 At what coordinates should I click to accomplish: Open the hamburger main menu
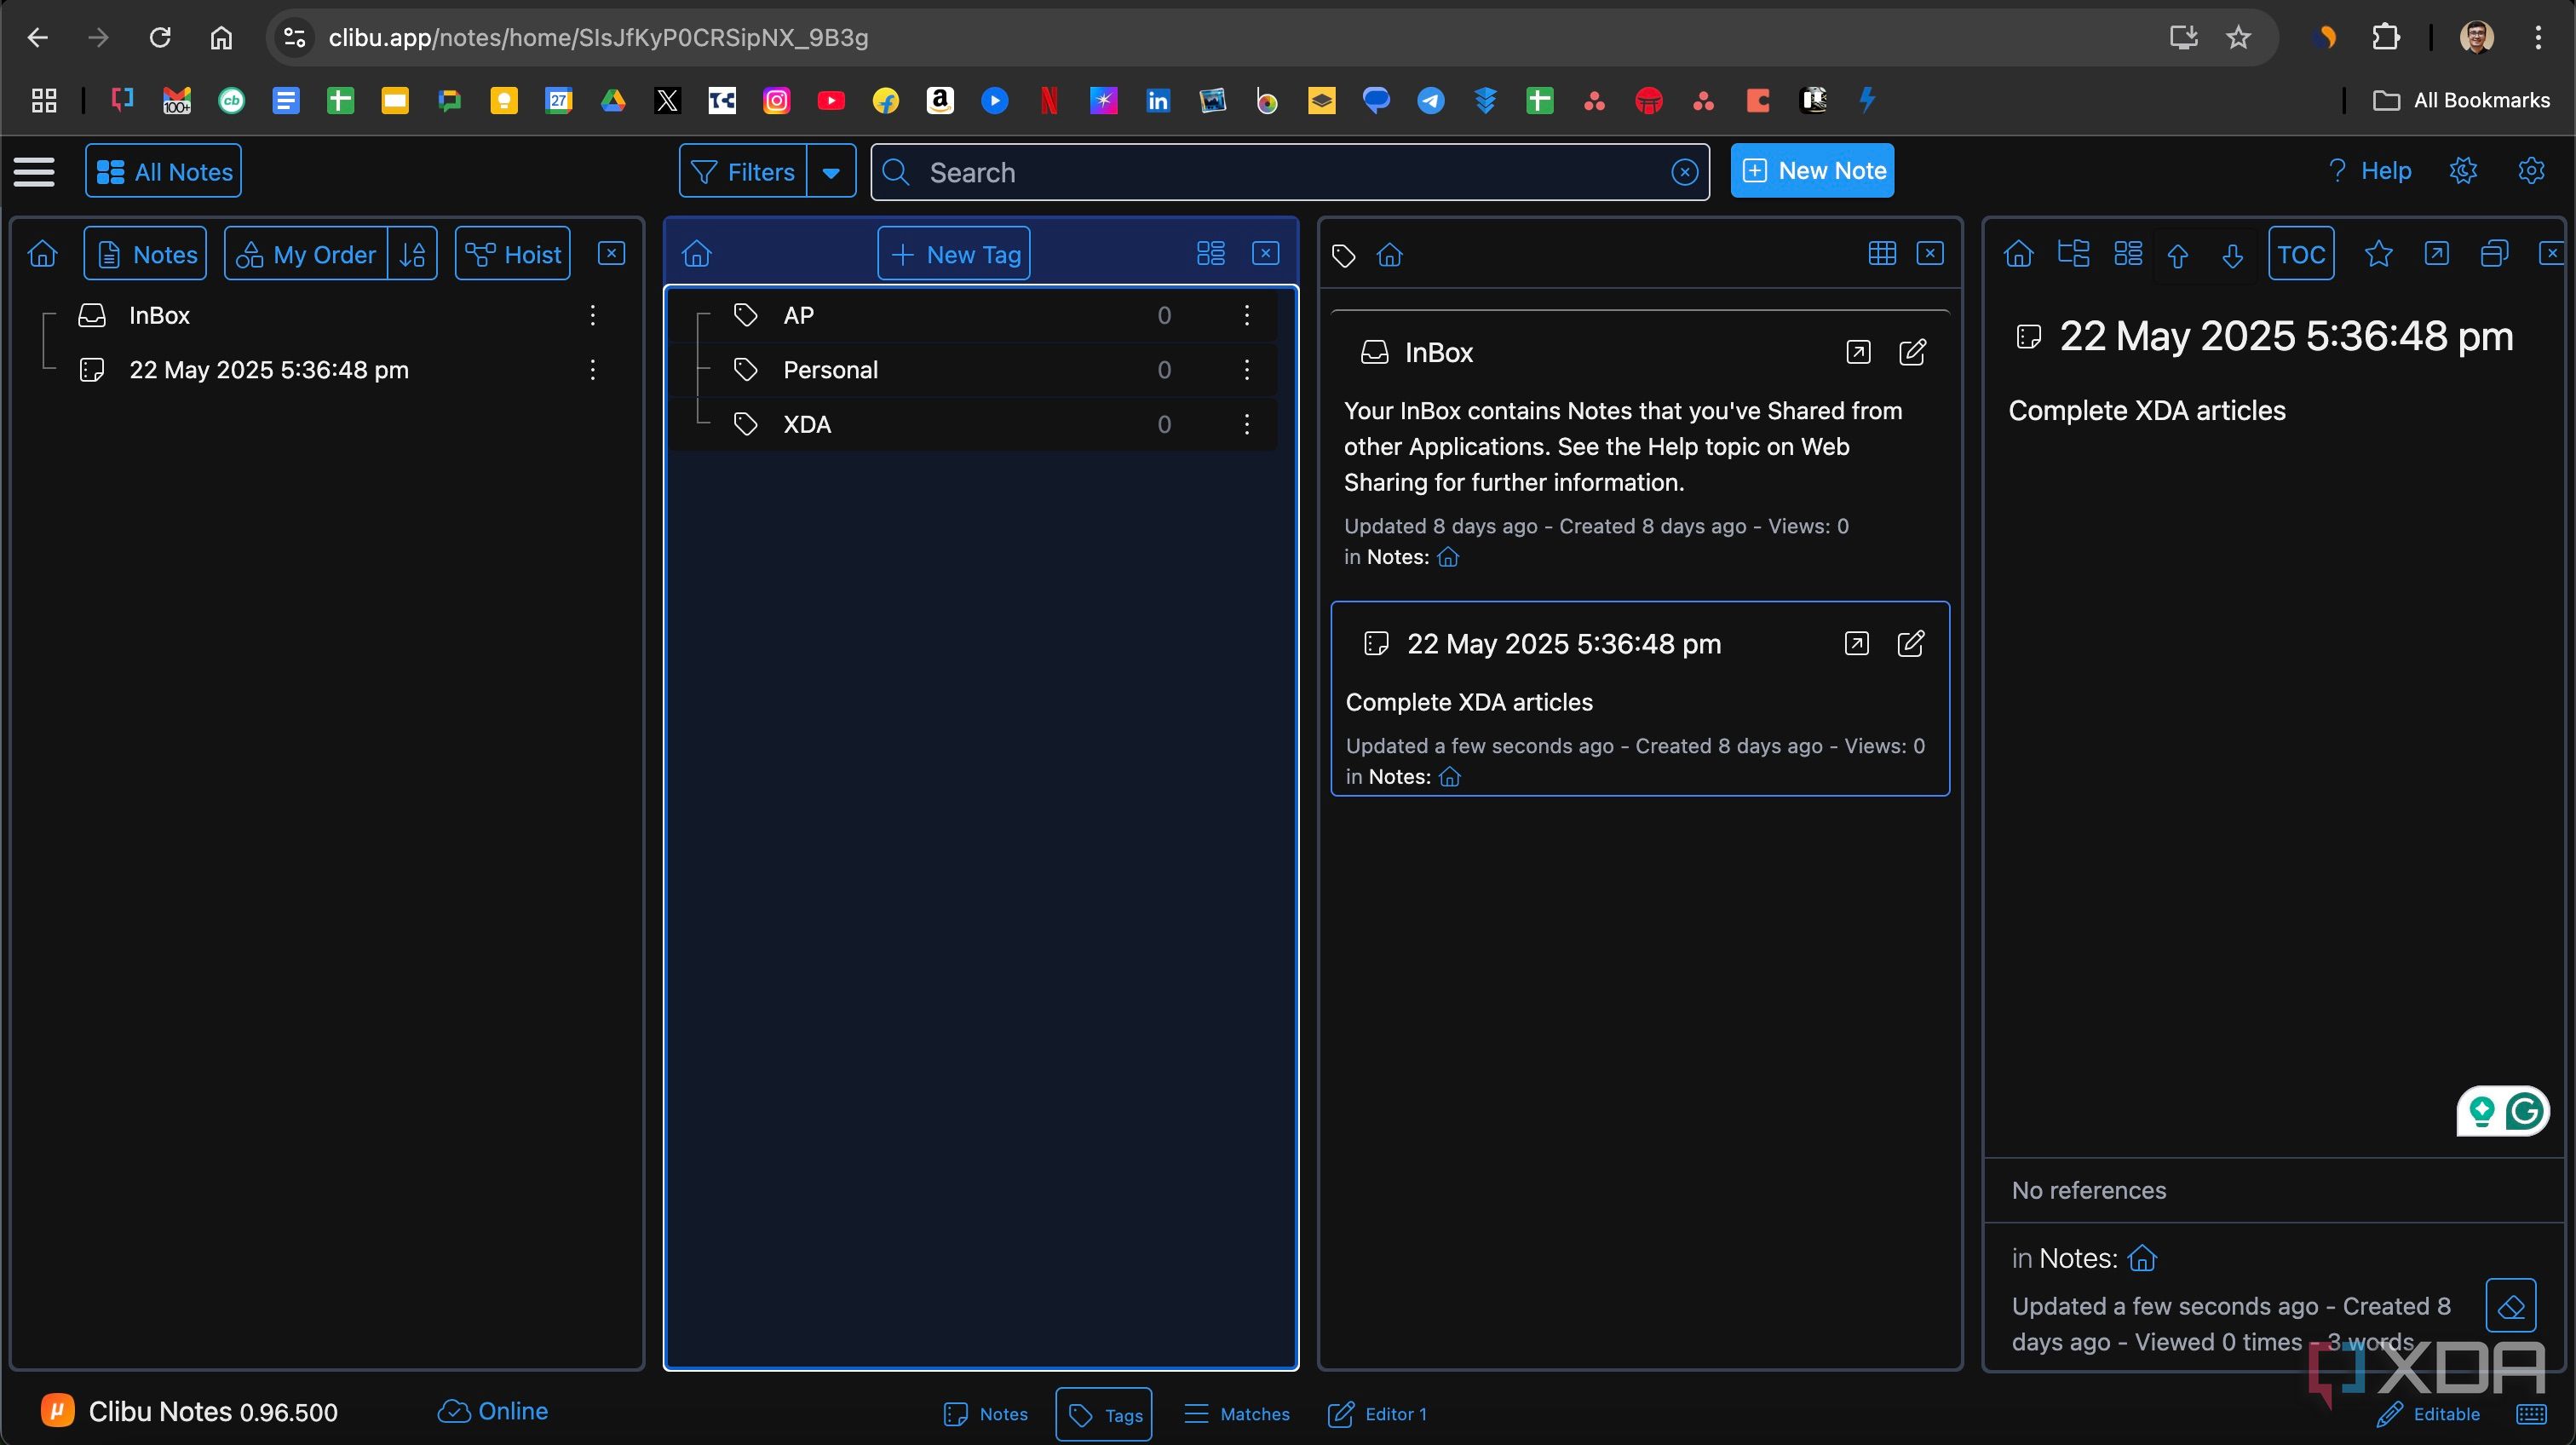(34, 171)
